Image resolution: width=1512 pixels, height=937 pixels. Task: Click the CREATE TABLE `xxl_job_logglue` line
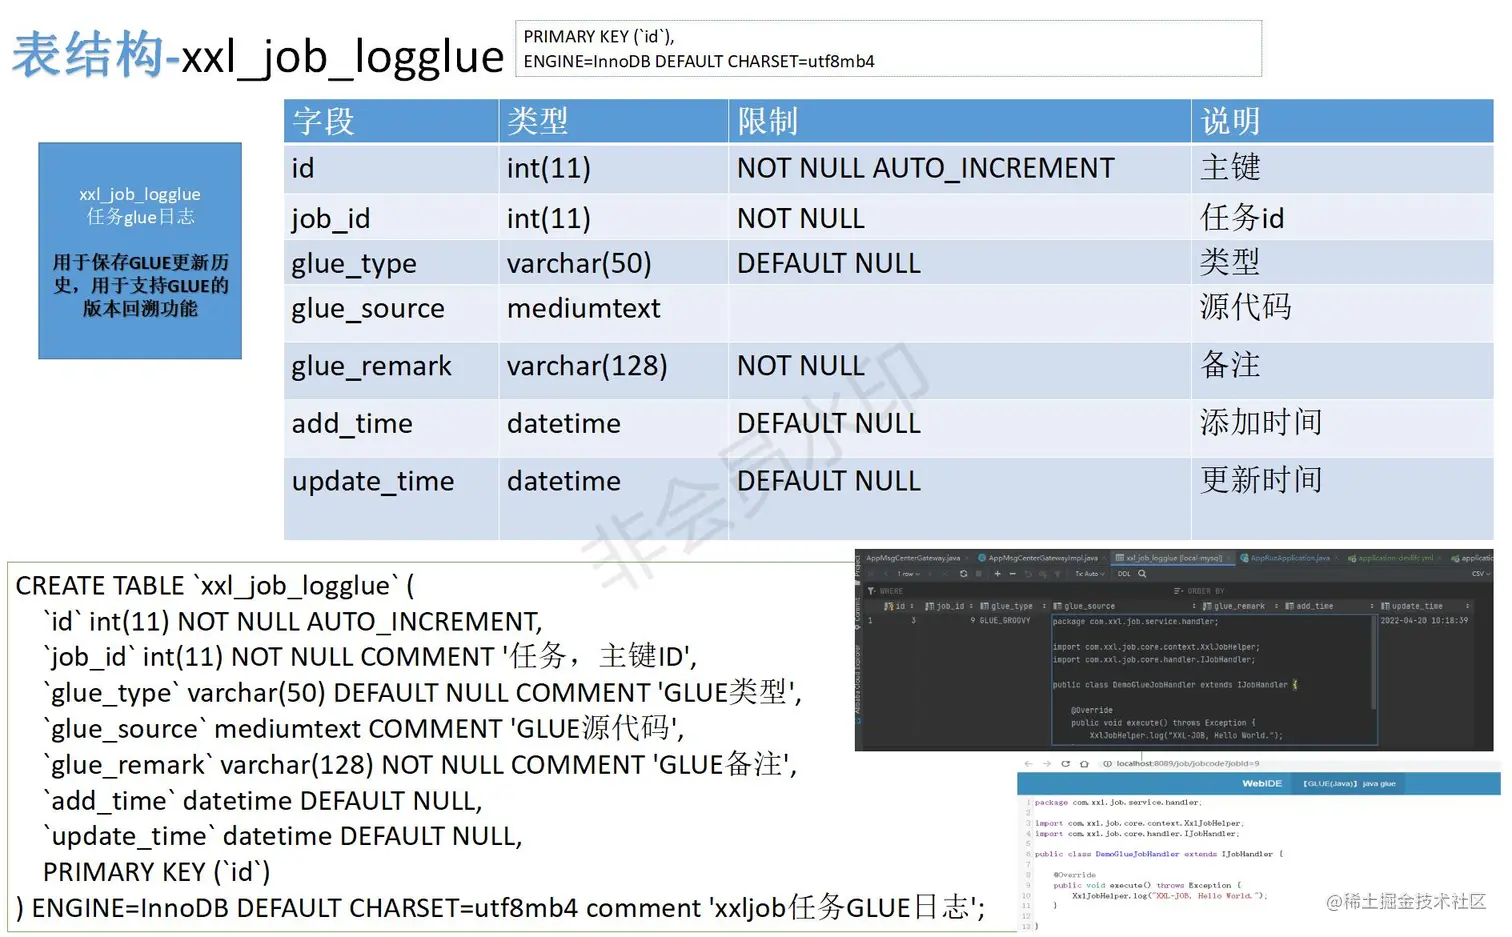click(214, 585)
